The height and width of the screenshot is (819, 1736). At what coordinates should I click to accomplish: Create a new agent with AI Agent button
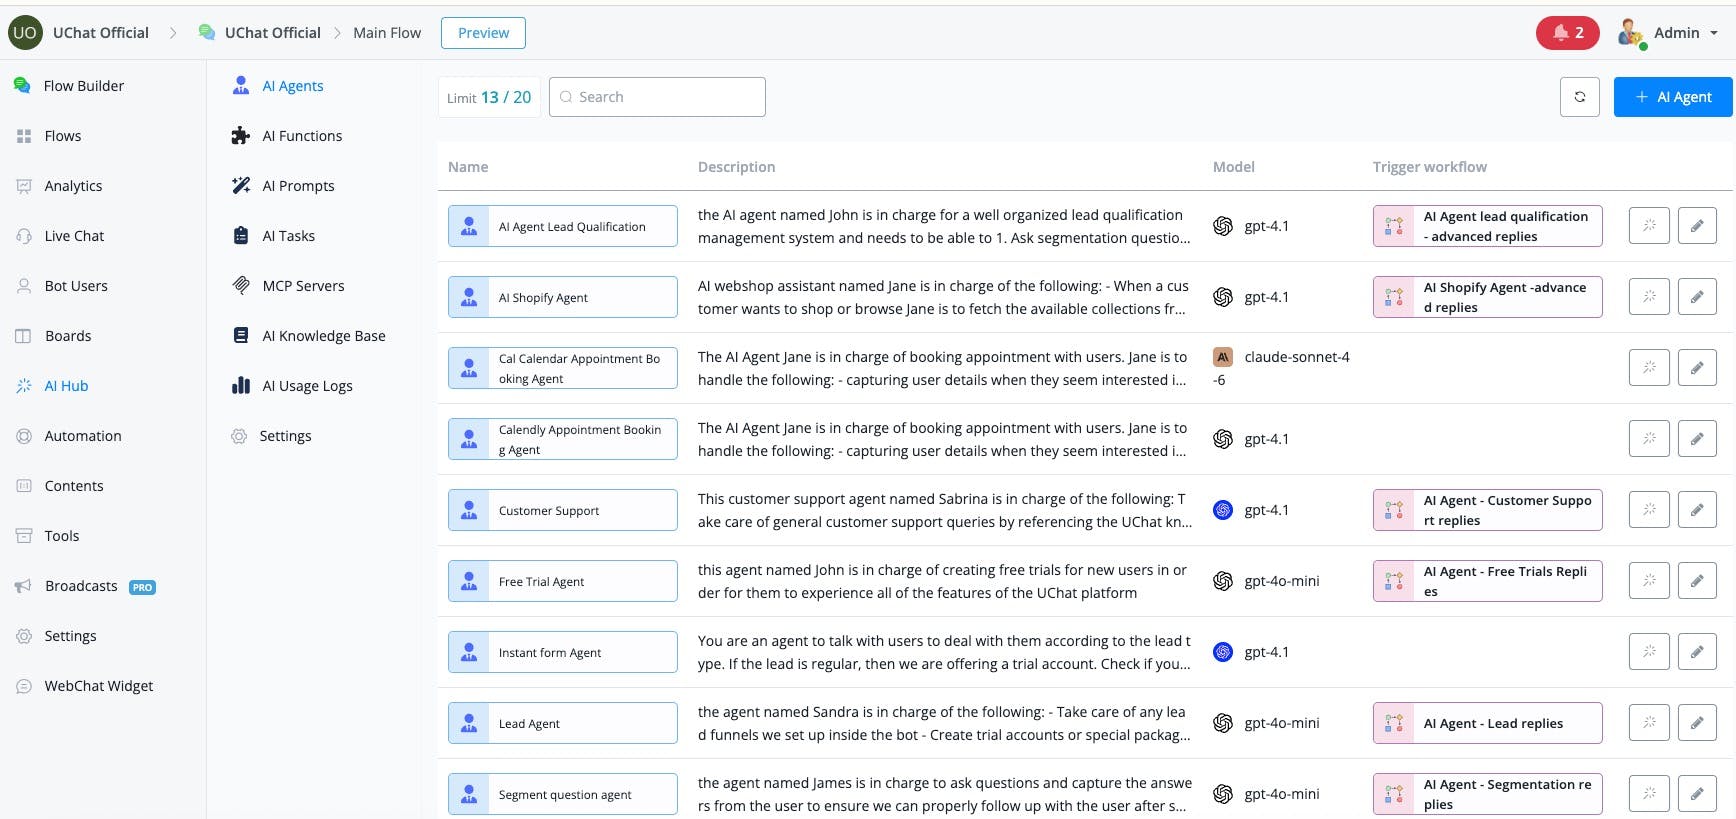click(1673, 97)
